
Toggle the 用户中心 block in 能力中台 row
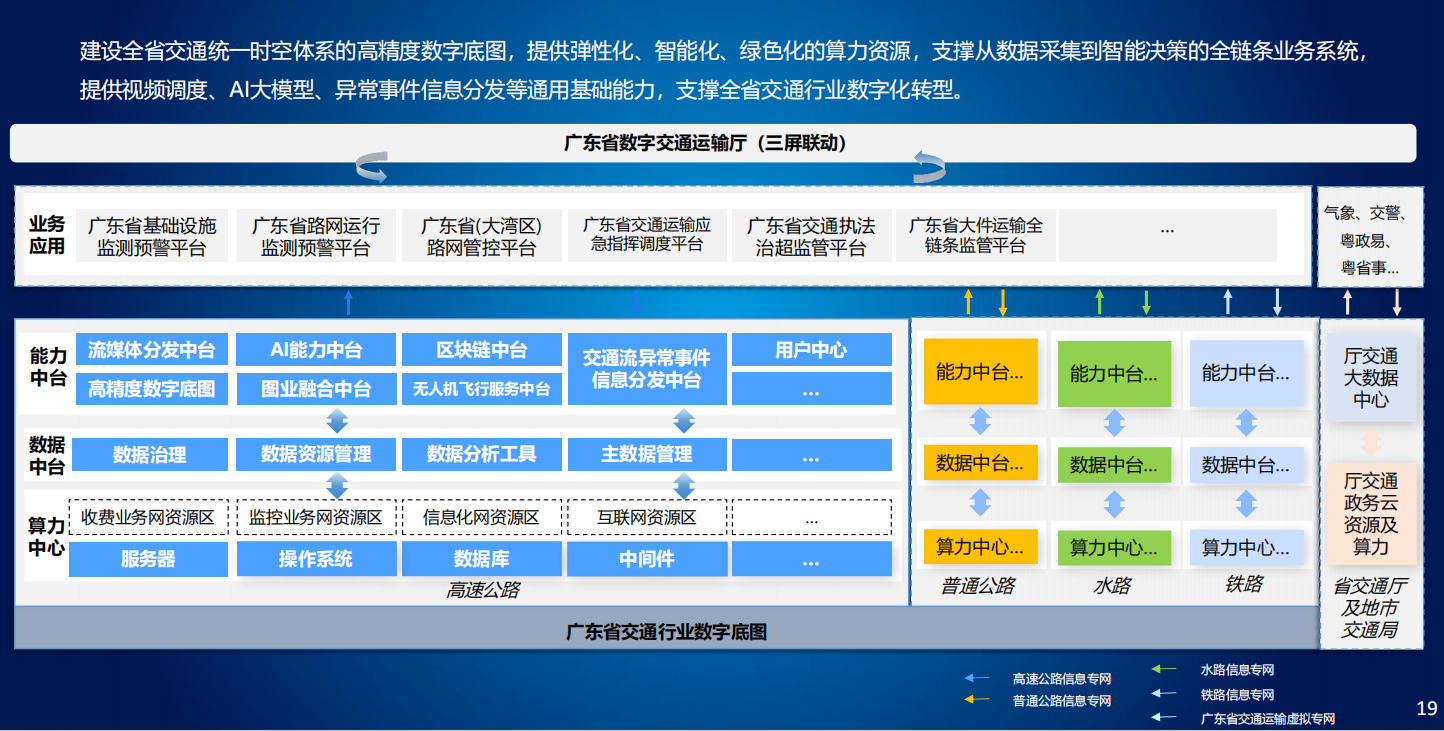point(812,349)
